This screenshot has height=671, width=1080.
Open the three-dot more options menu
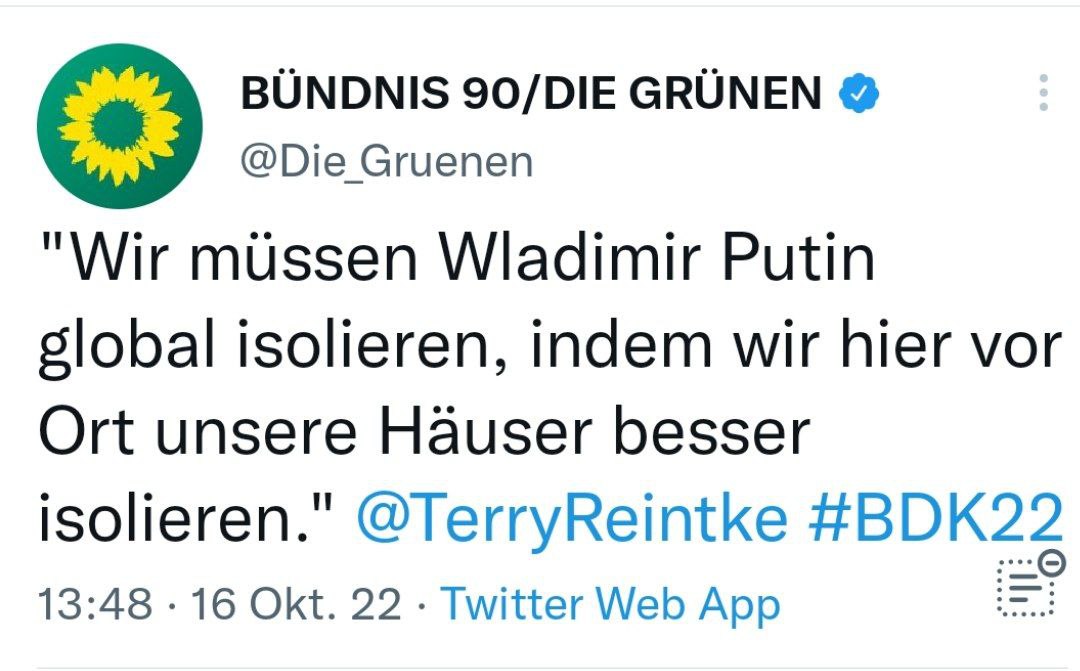coord(1043,93)
